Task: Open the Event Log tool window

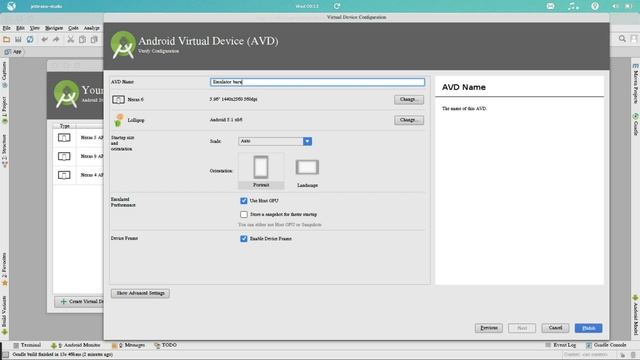Action: pos(560,345)
